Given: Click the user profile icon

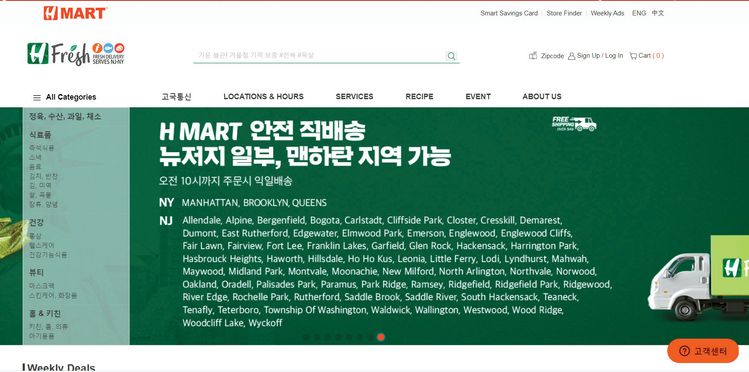Looking at the screenshot, I should click(571, 56).
